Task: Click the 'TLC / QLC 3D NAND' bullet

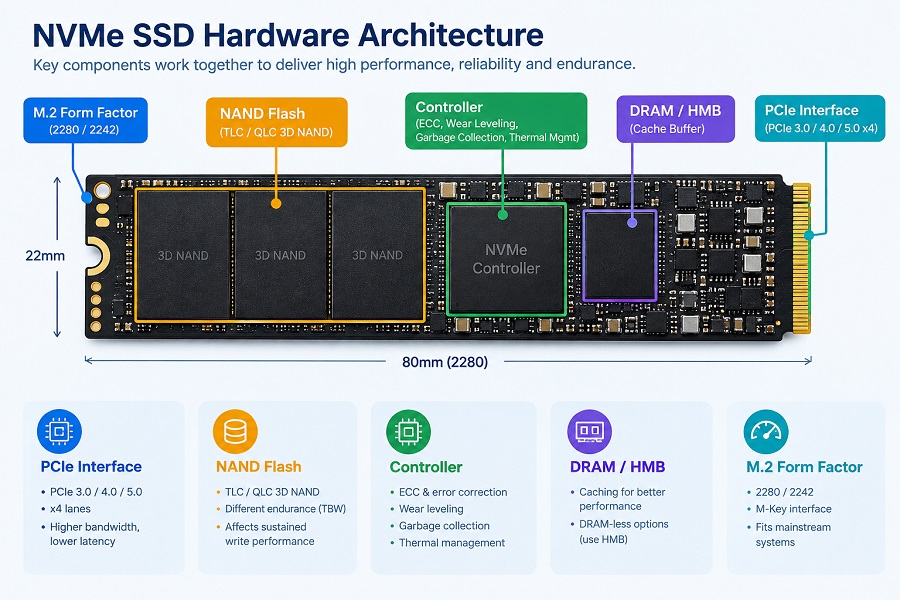Action: 268,492
